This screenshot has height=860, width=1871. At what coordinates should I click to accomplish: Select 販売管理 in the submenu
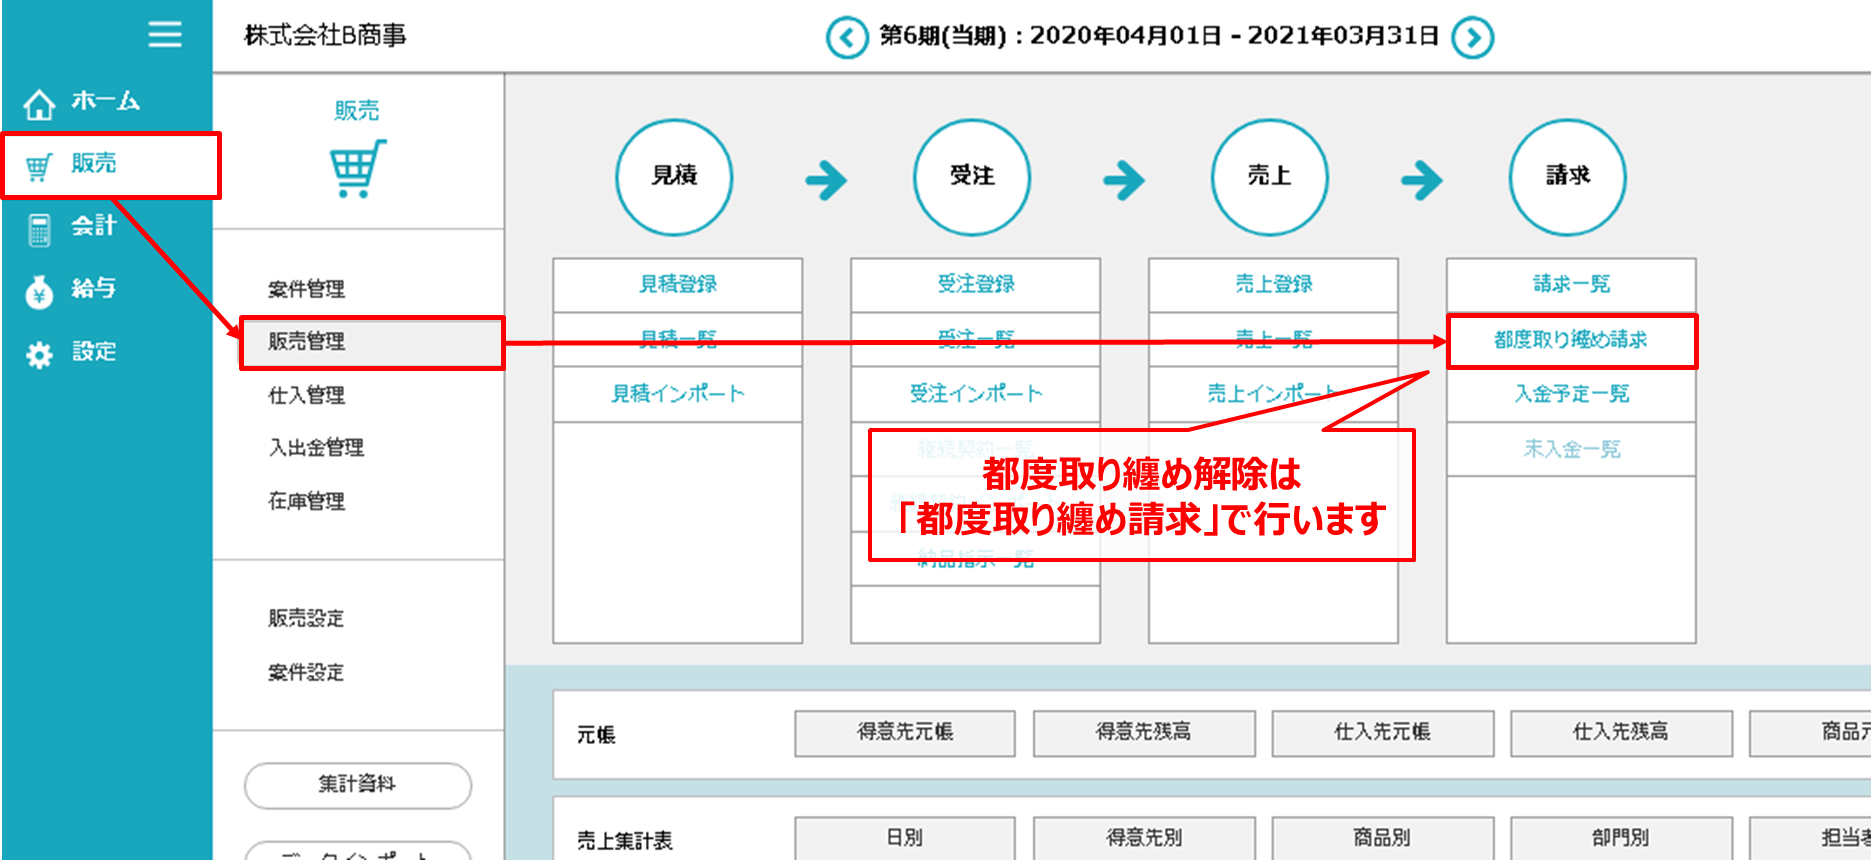(372, 343)
